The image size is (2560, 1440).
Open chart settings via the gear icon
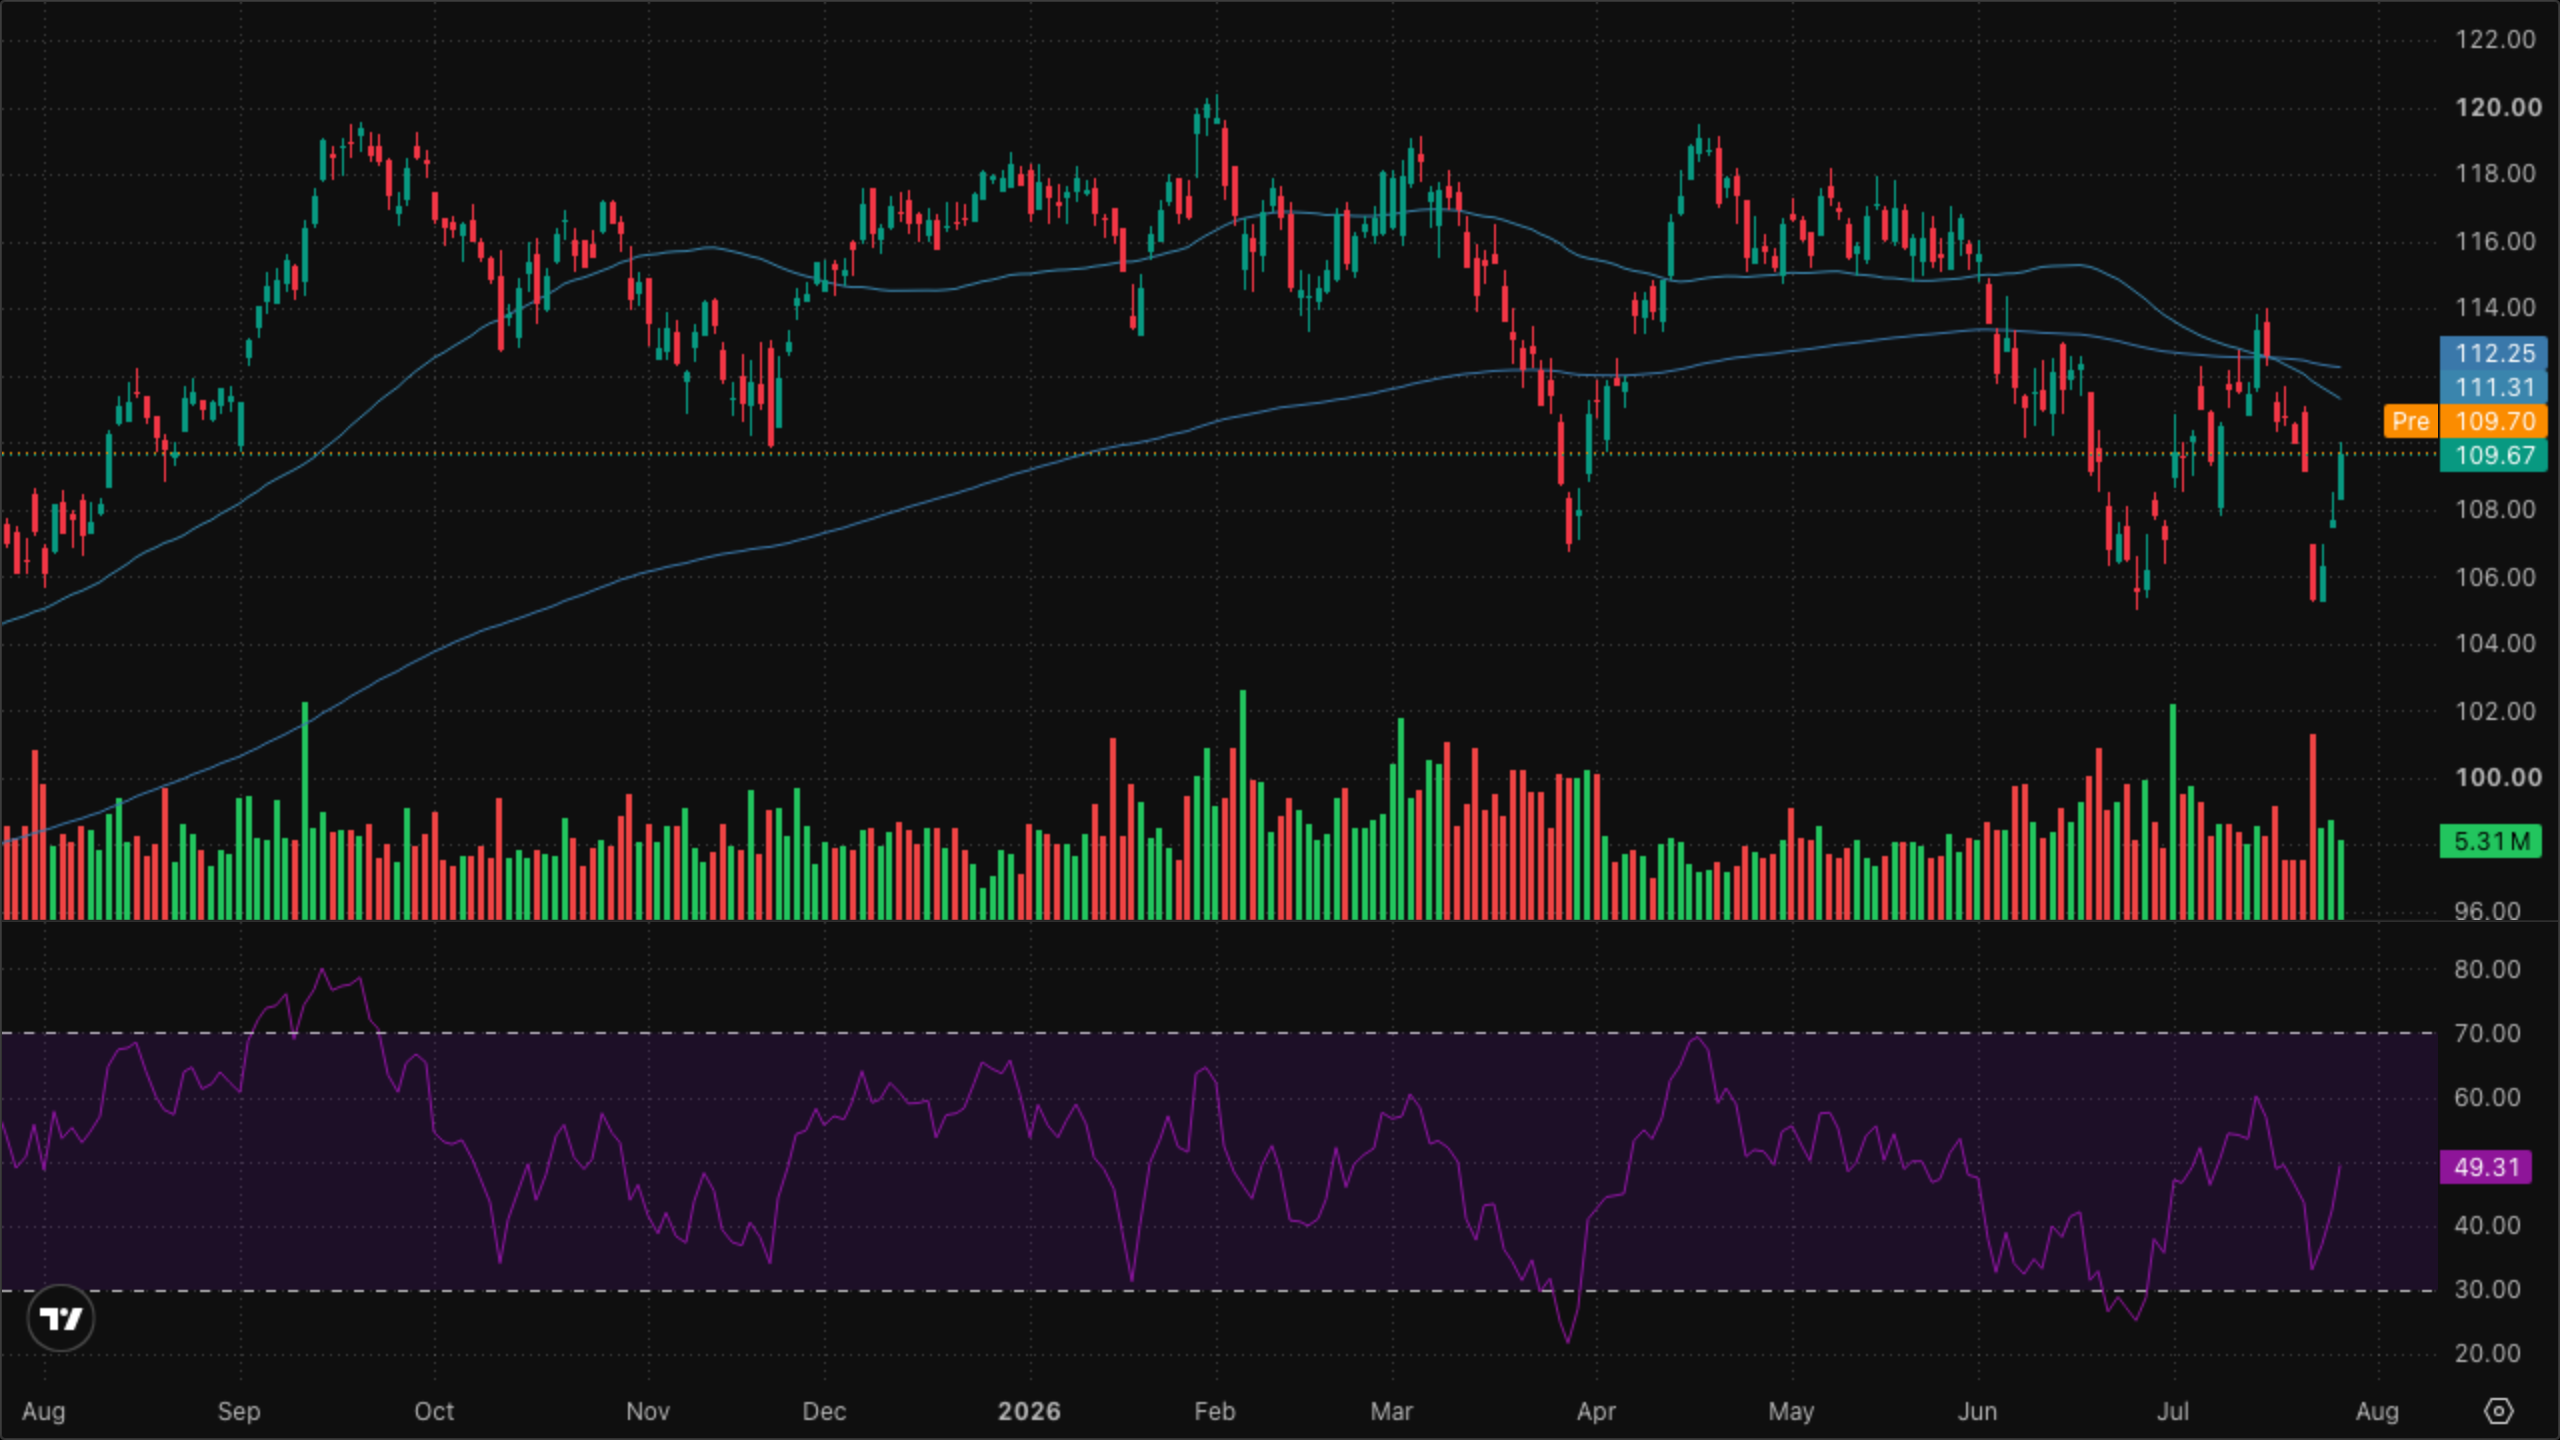2498,1411
